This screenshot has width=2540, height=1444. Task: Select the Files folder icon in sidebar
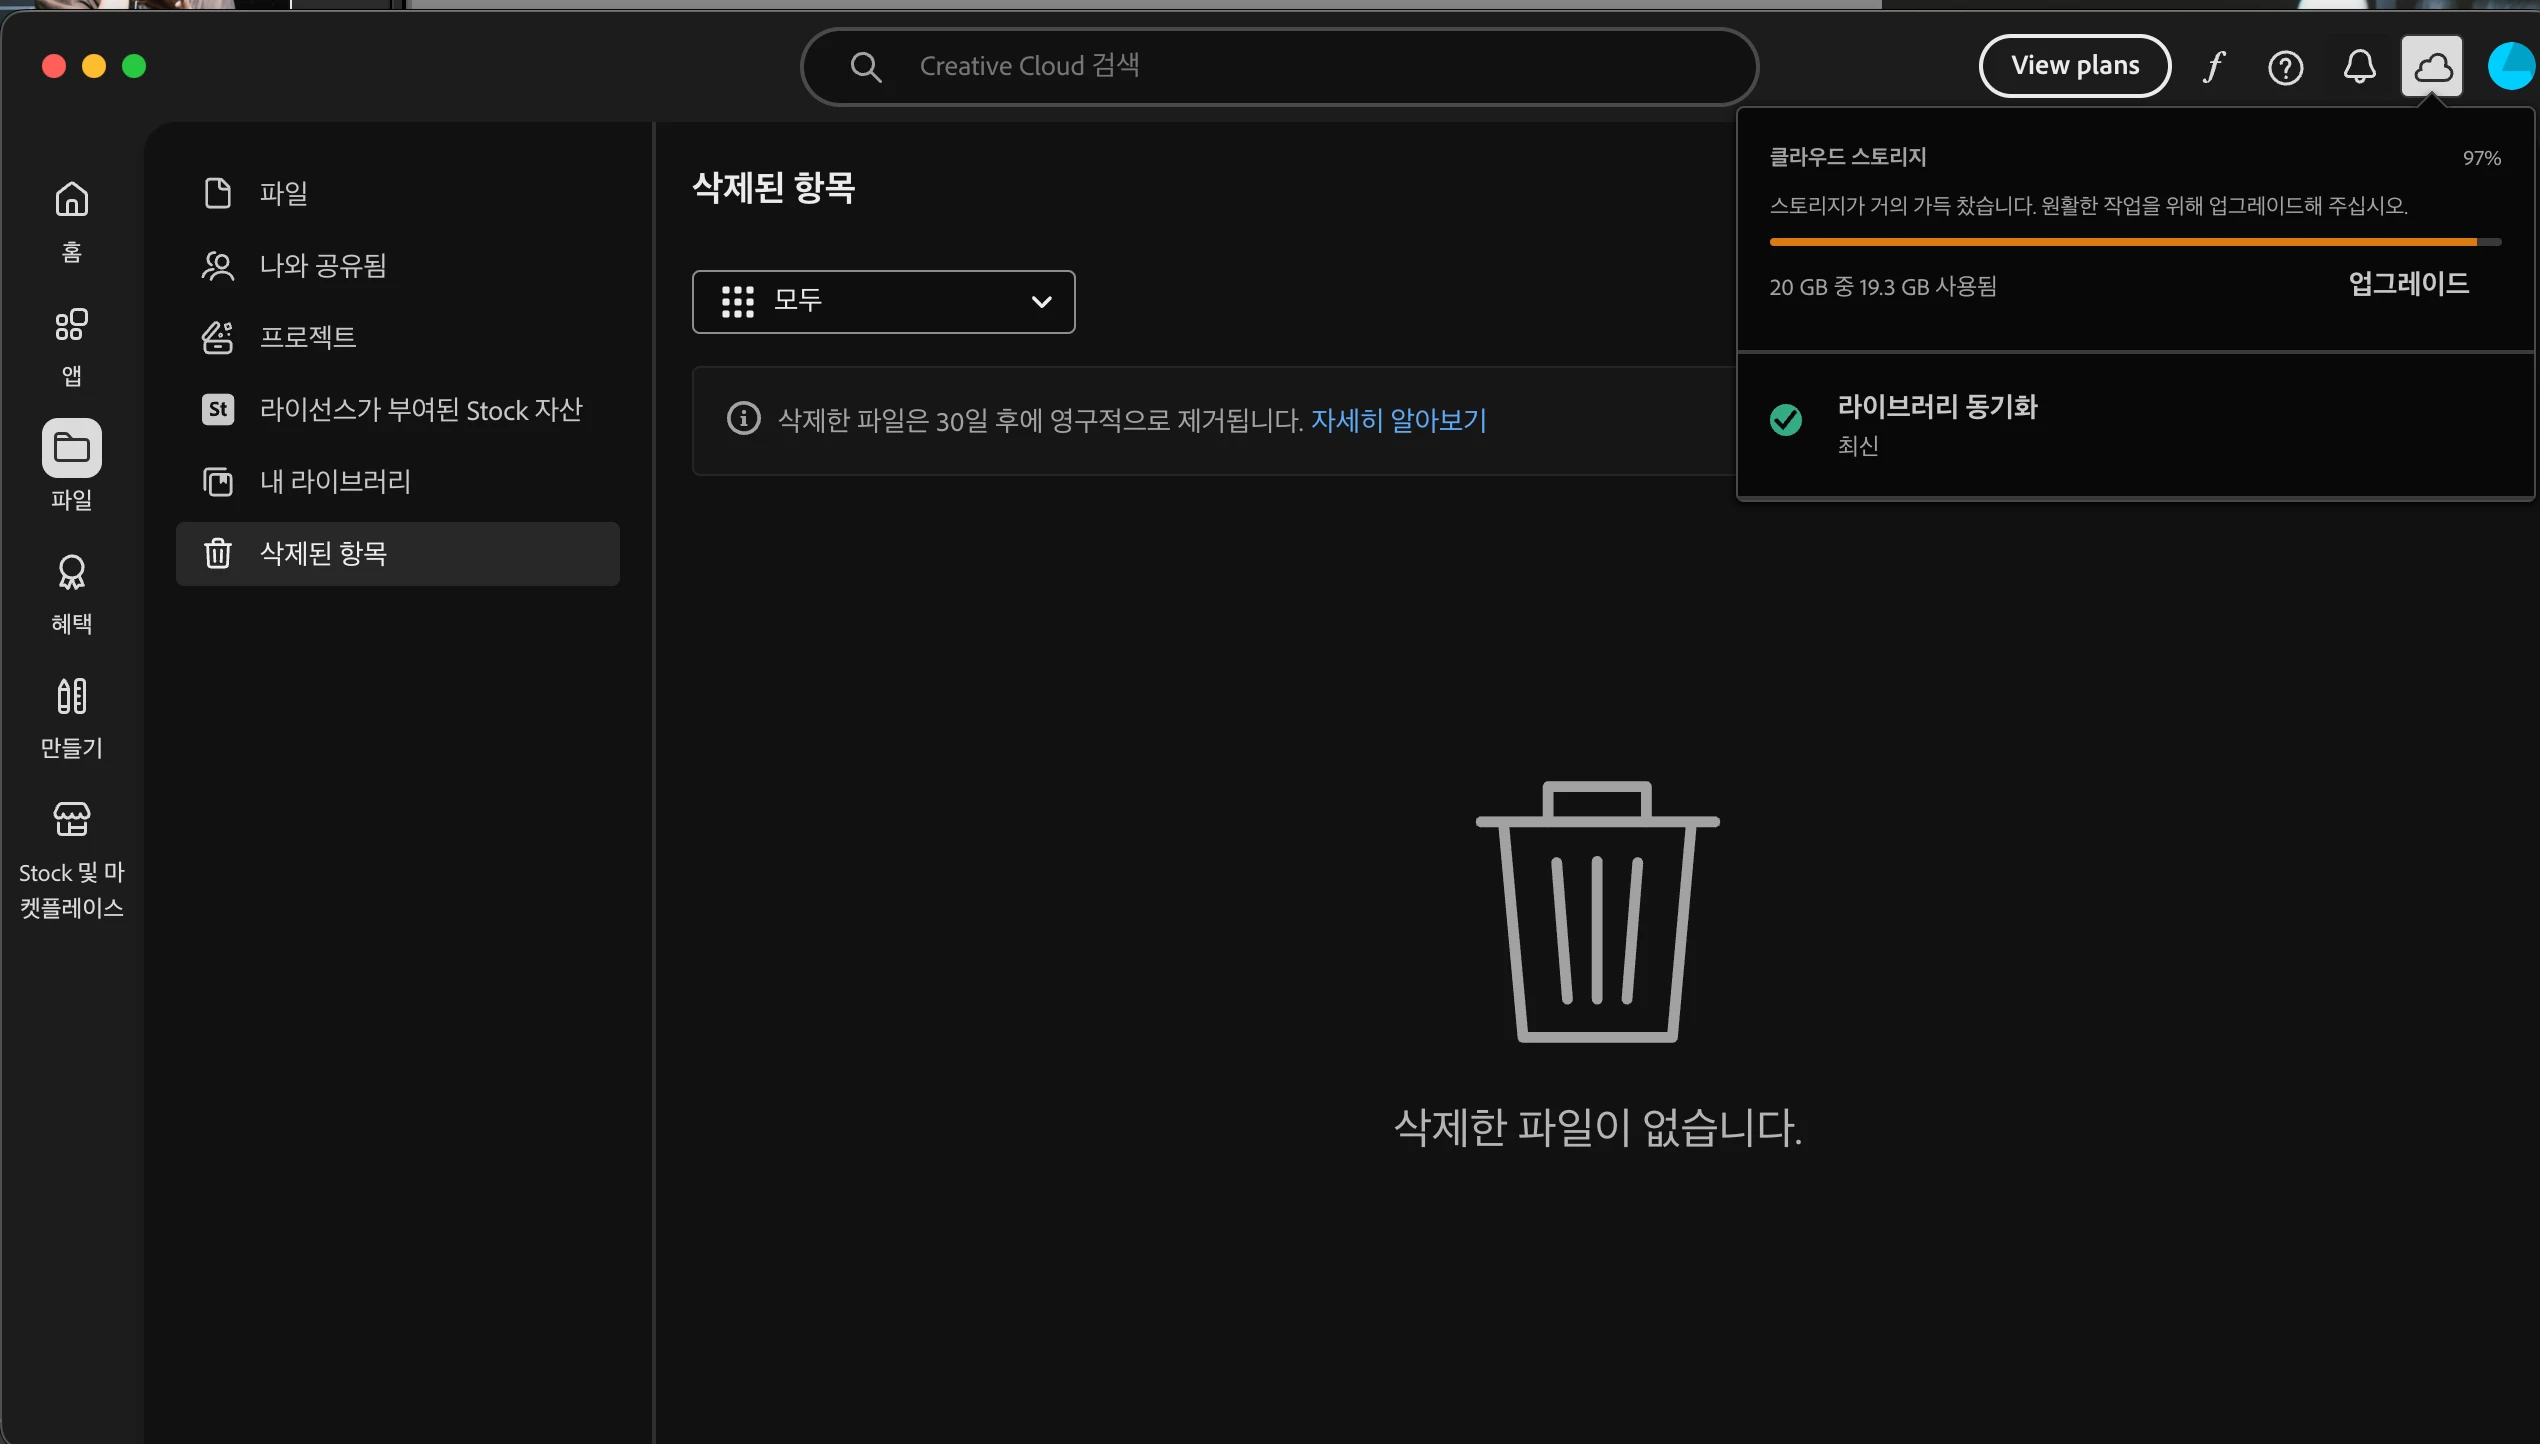click(x=71, y=448)
